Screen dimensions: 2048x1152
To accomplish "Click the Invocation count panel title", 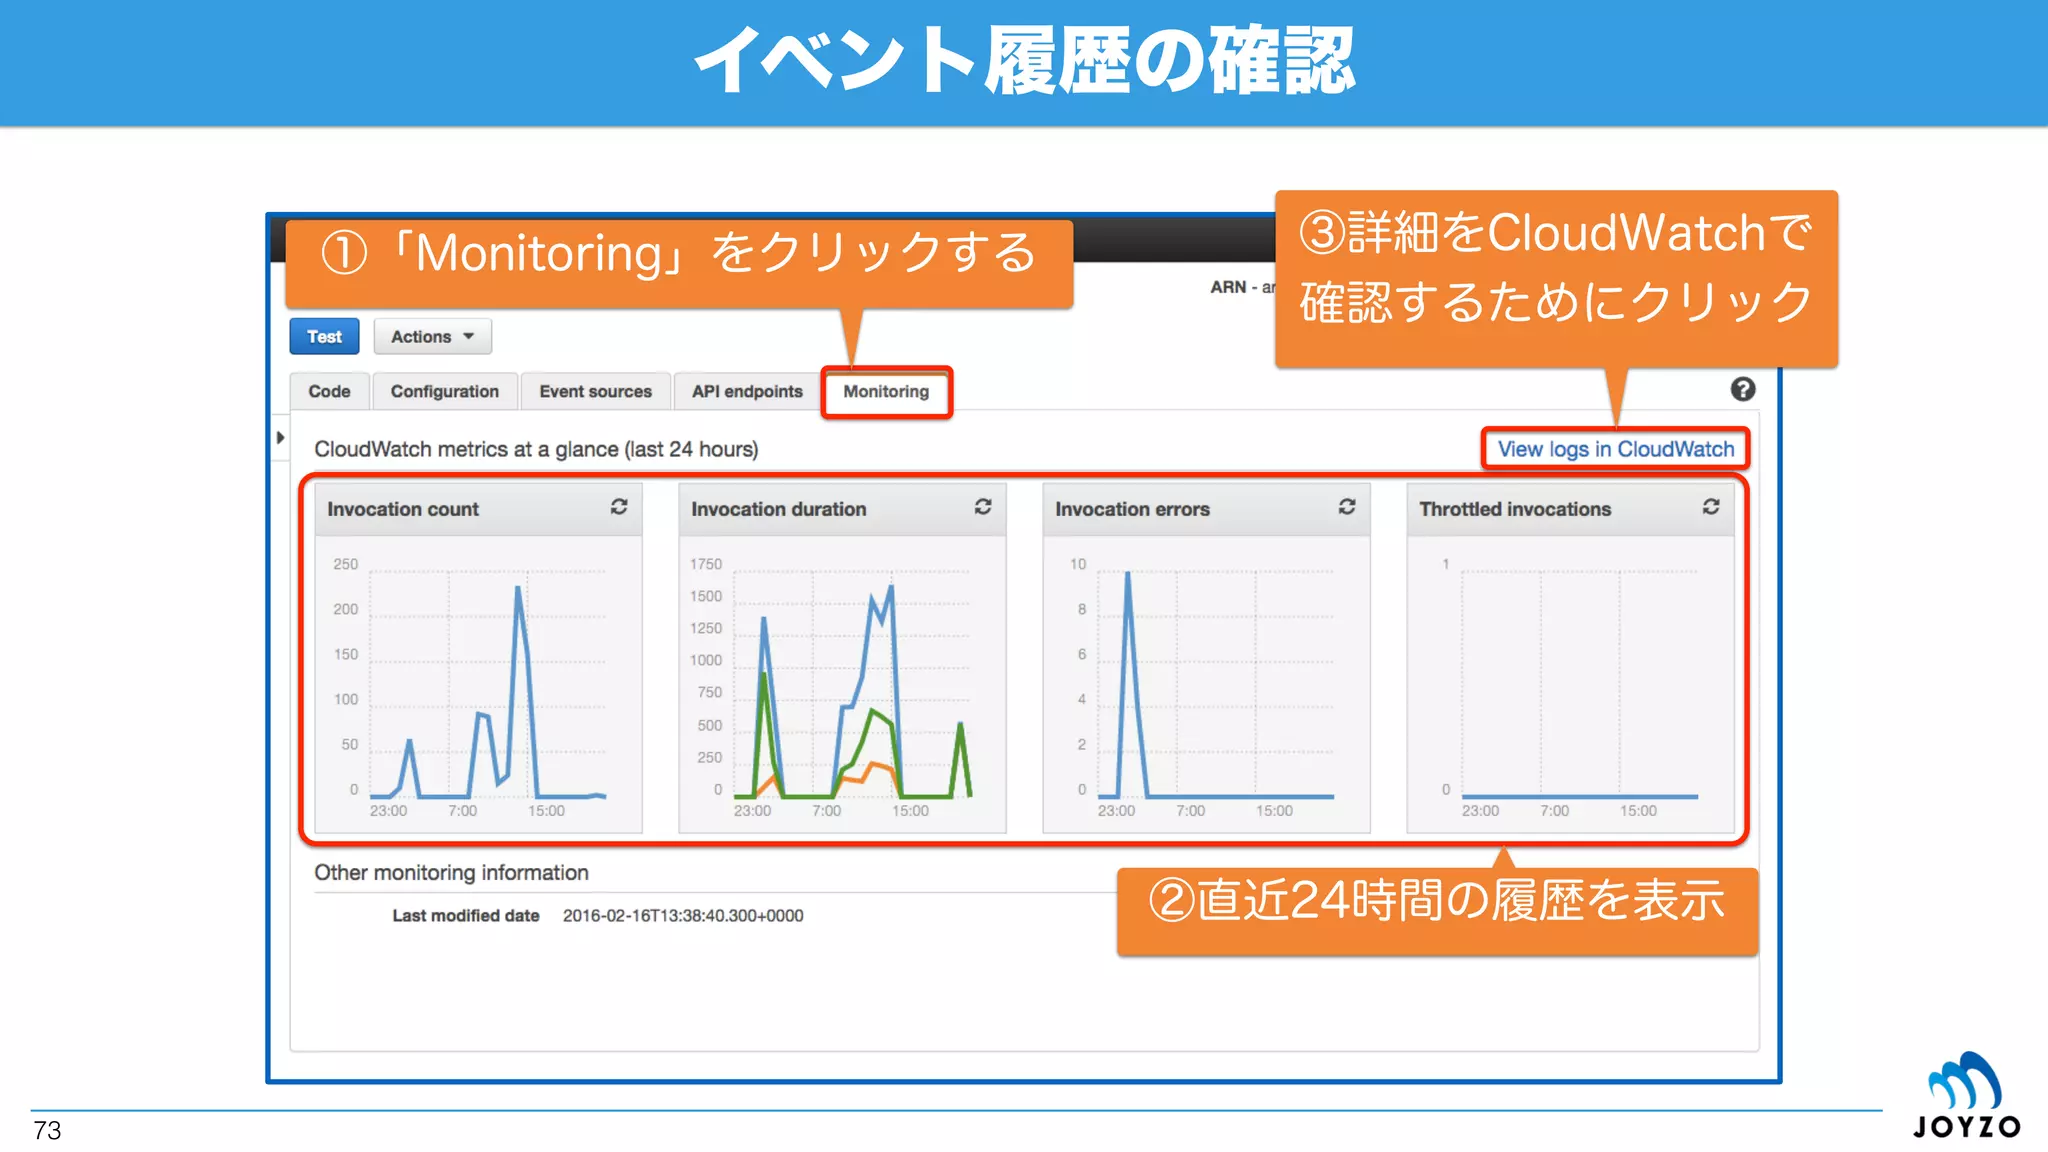I will [x=403, y=509].
